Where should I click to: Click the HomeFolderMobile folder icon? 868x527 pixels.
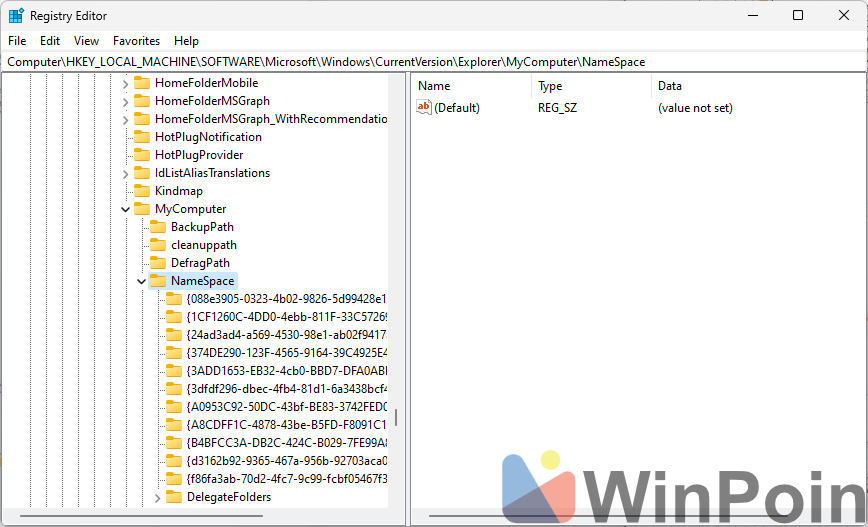point(142,83)
